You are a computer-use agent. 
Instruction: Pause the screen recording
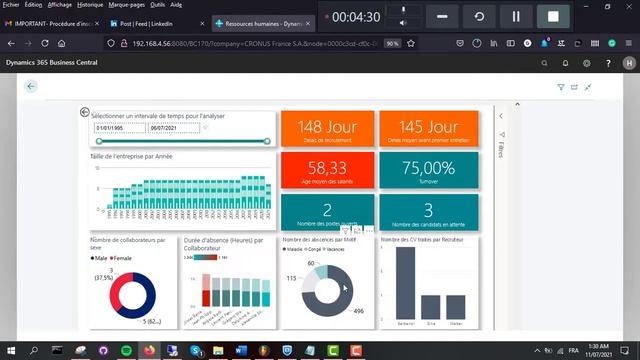click(x=516, y=16)
